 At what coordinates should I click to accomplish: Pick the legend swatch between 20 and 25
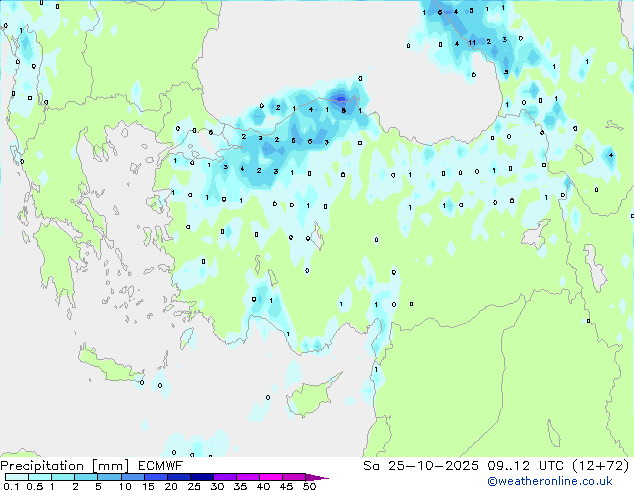[178, 477]
